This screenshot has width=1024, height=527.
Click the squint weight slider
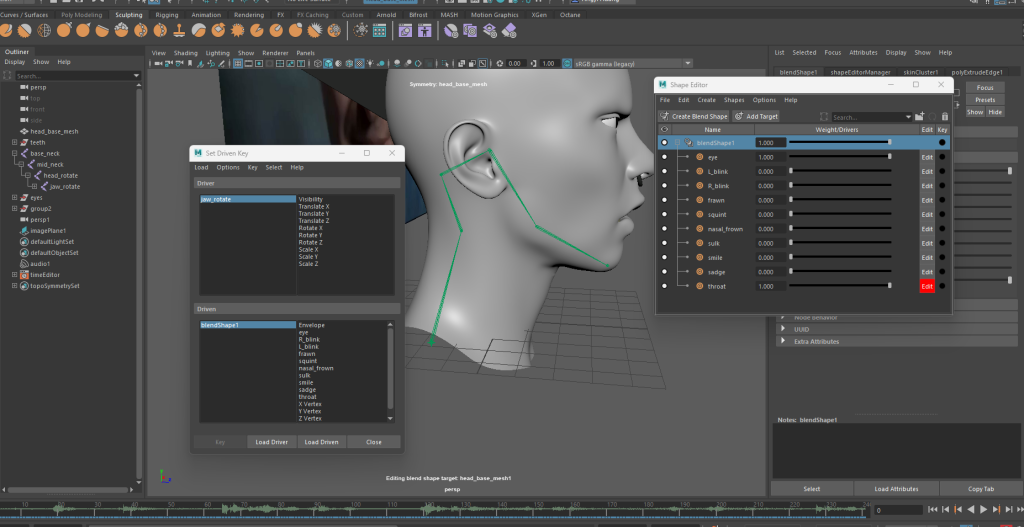(x=840, y=215)
